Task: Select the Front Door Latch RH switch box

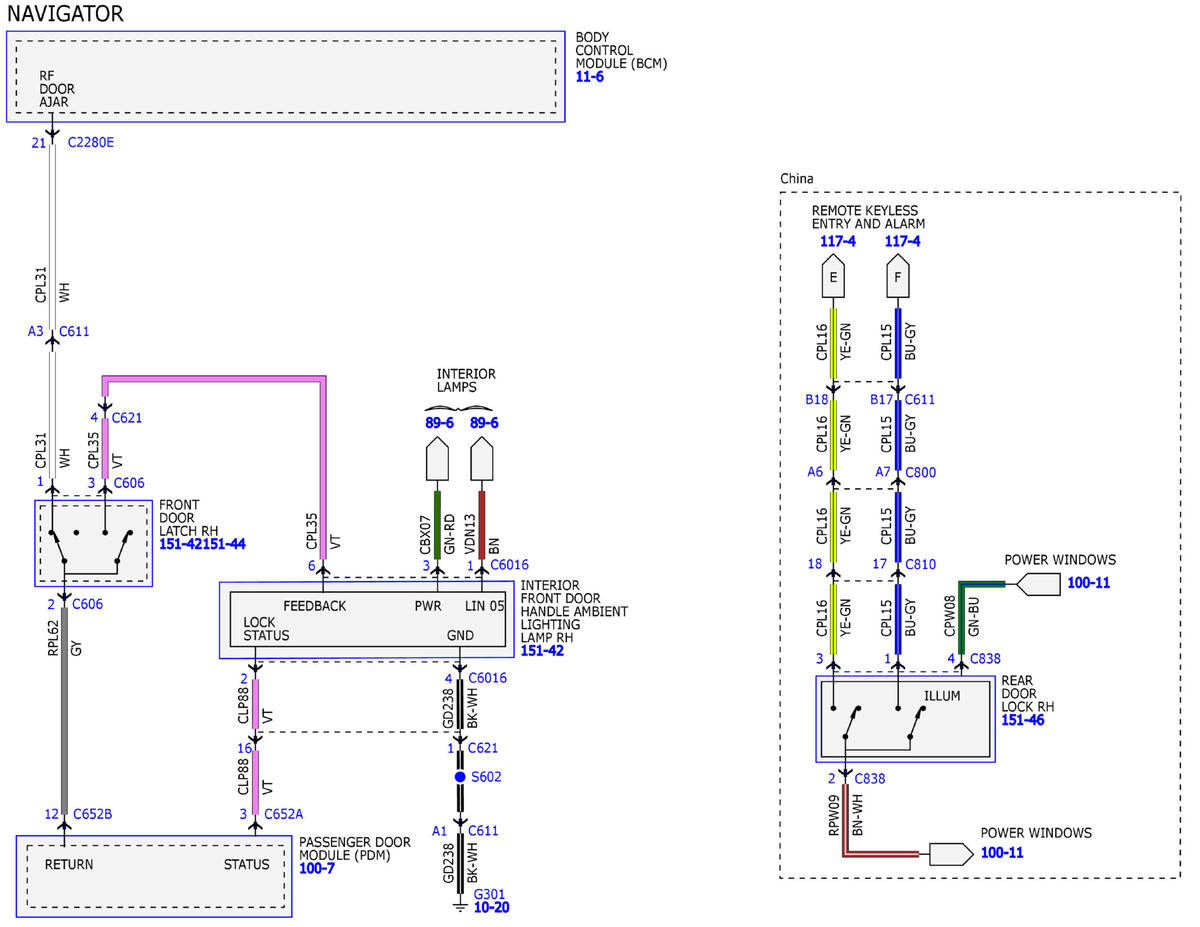Action: coord(93,542)
